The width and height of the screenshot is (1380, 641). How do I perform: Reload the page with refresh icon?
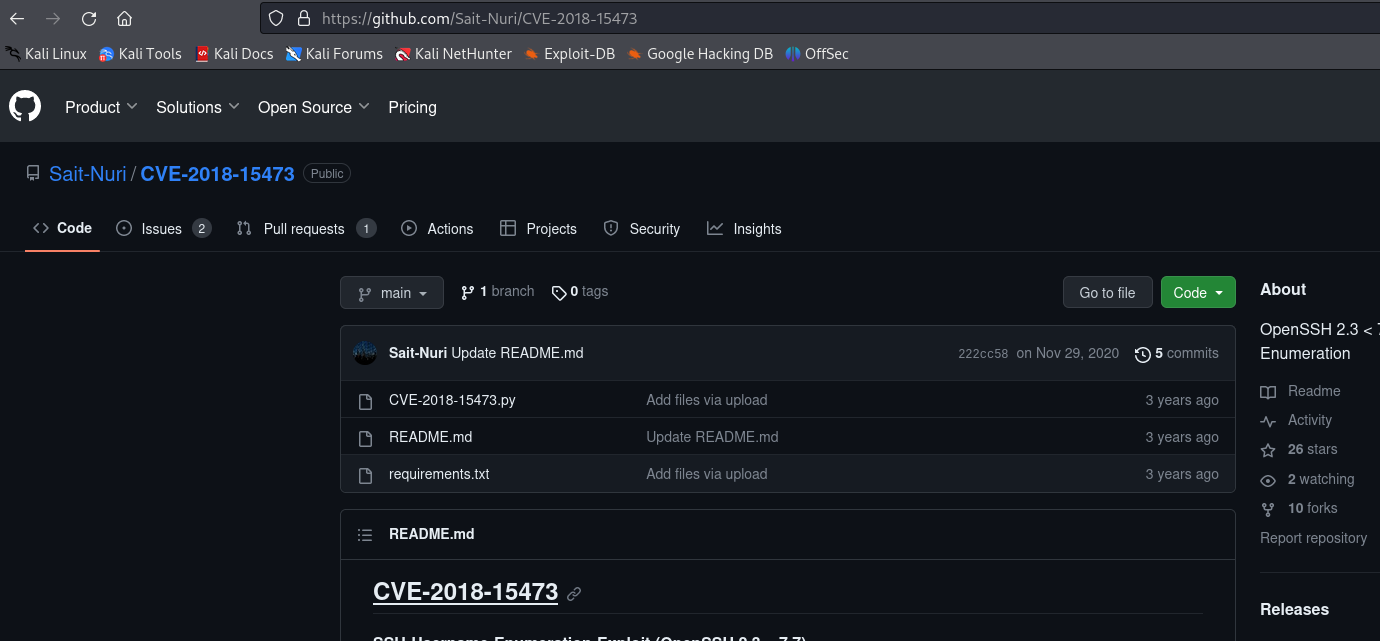click(89, 18)
